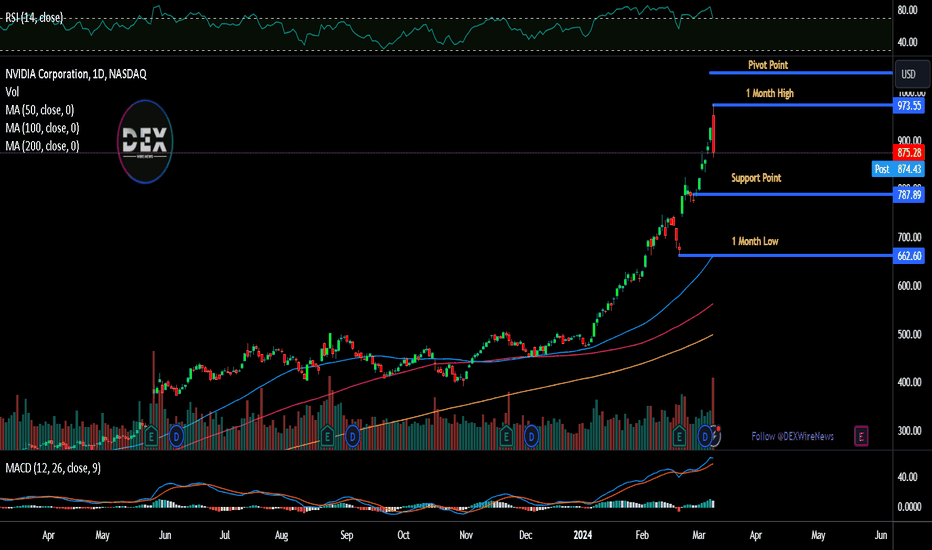Click the dividend D marker near March

pos(705,437)
